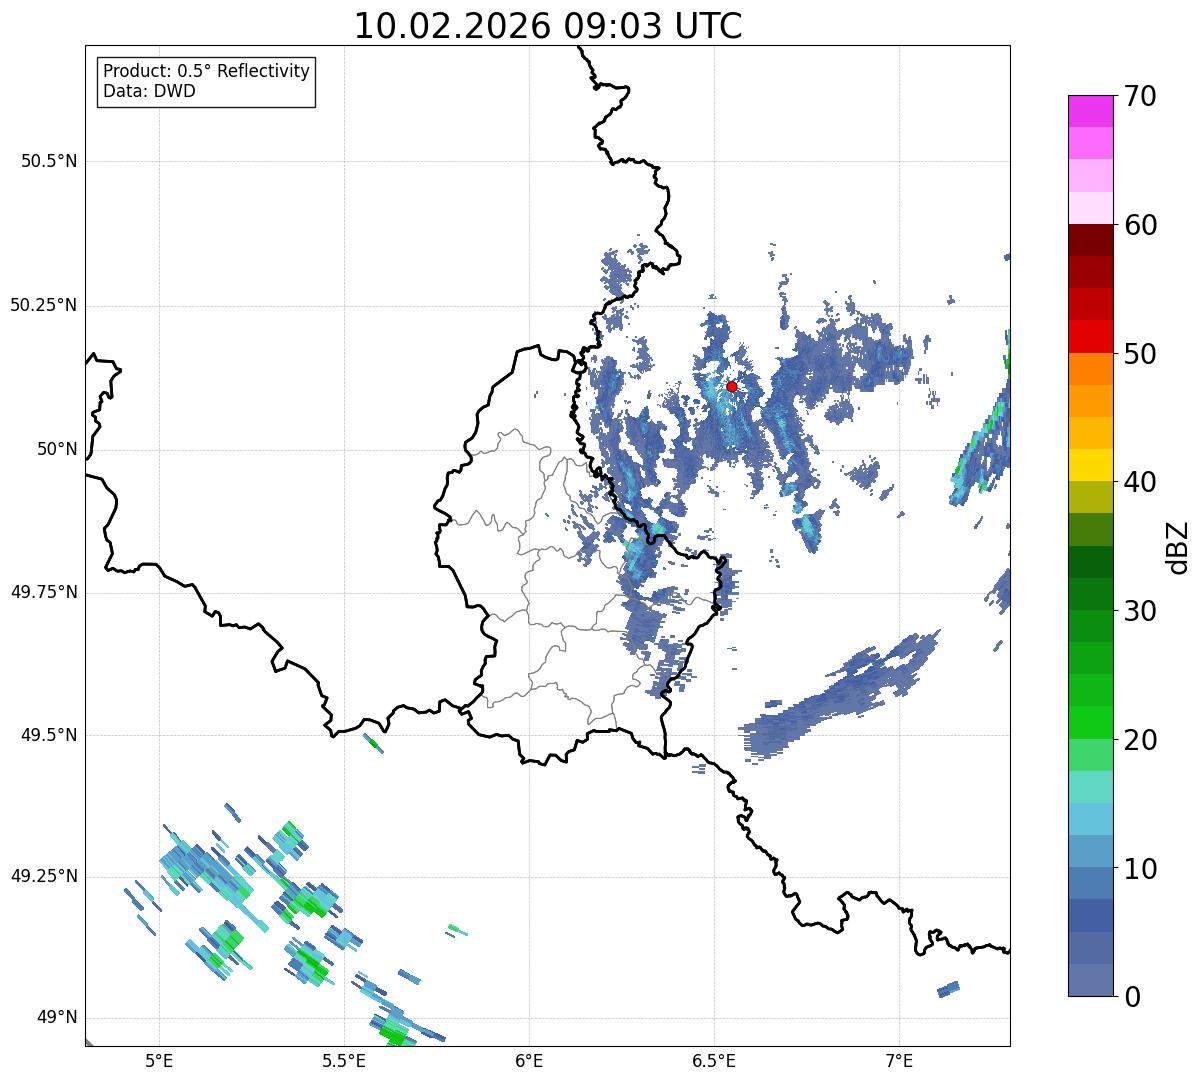This screenshot has width=1202, height=1081.
Task: Click the 6°E longitude label
Action: coord(529,1060)
